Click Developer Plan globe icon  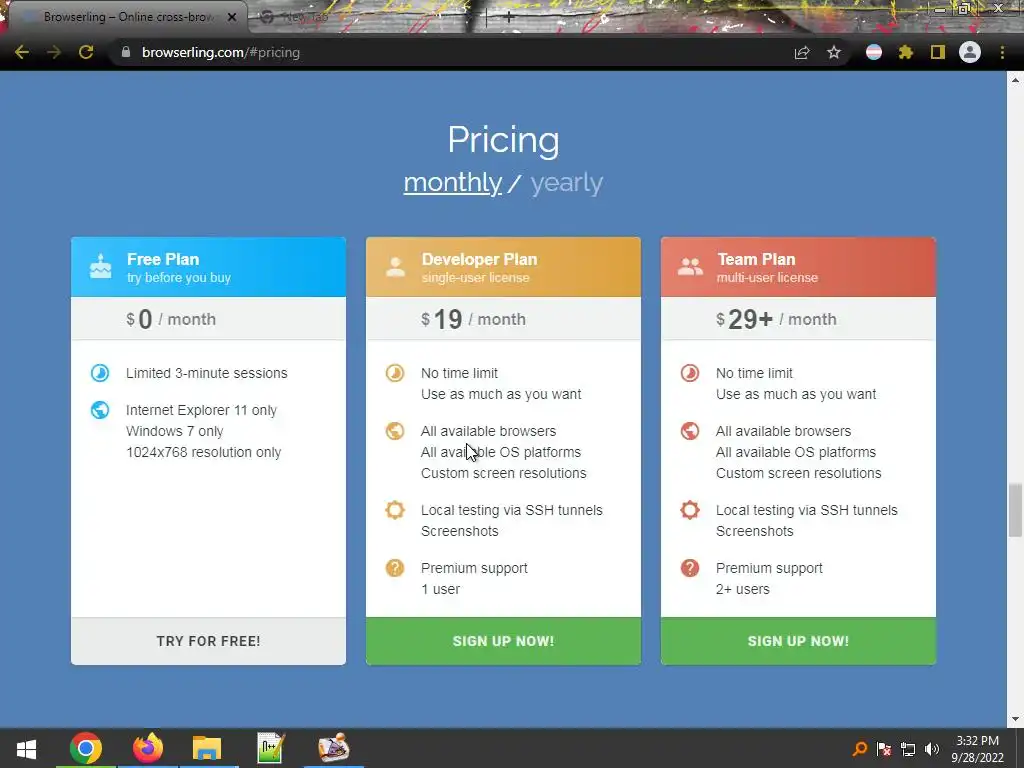[x=394, y=431]
